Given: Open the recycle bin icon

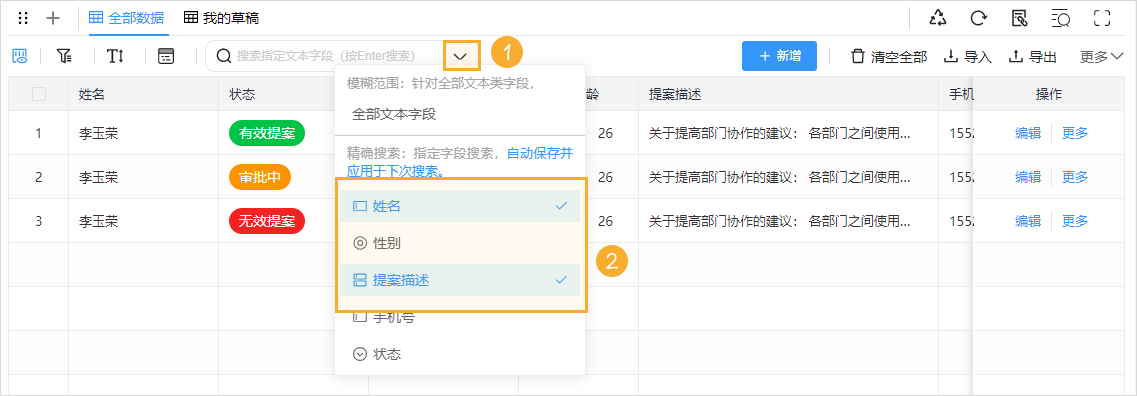Looking at the screenshot, I should [x=938, y=18].
